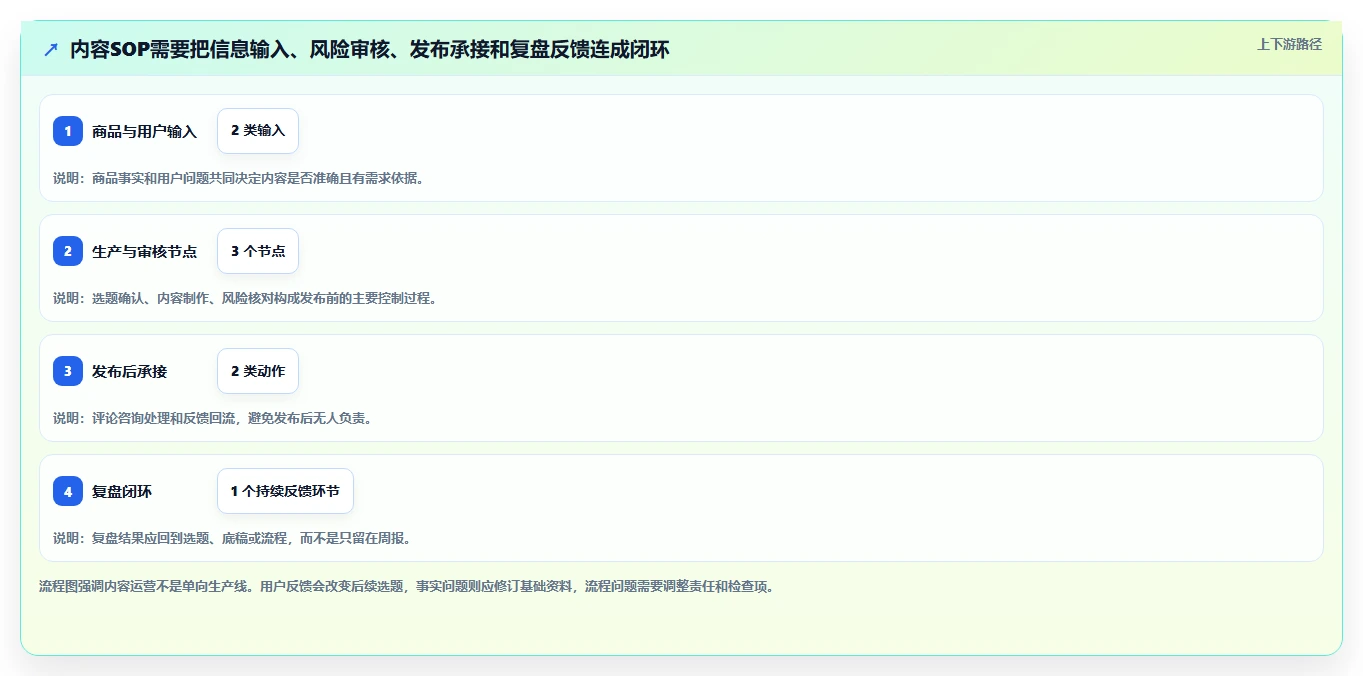
Task: Click the title '内容SOP需要把信息输入…连成闭环'
Action: coord(370,49)
